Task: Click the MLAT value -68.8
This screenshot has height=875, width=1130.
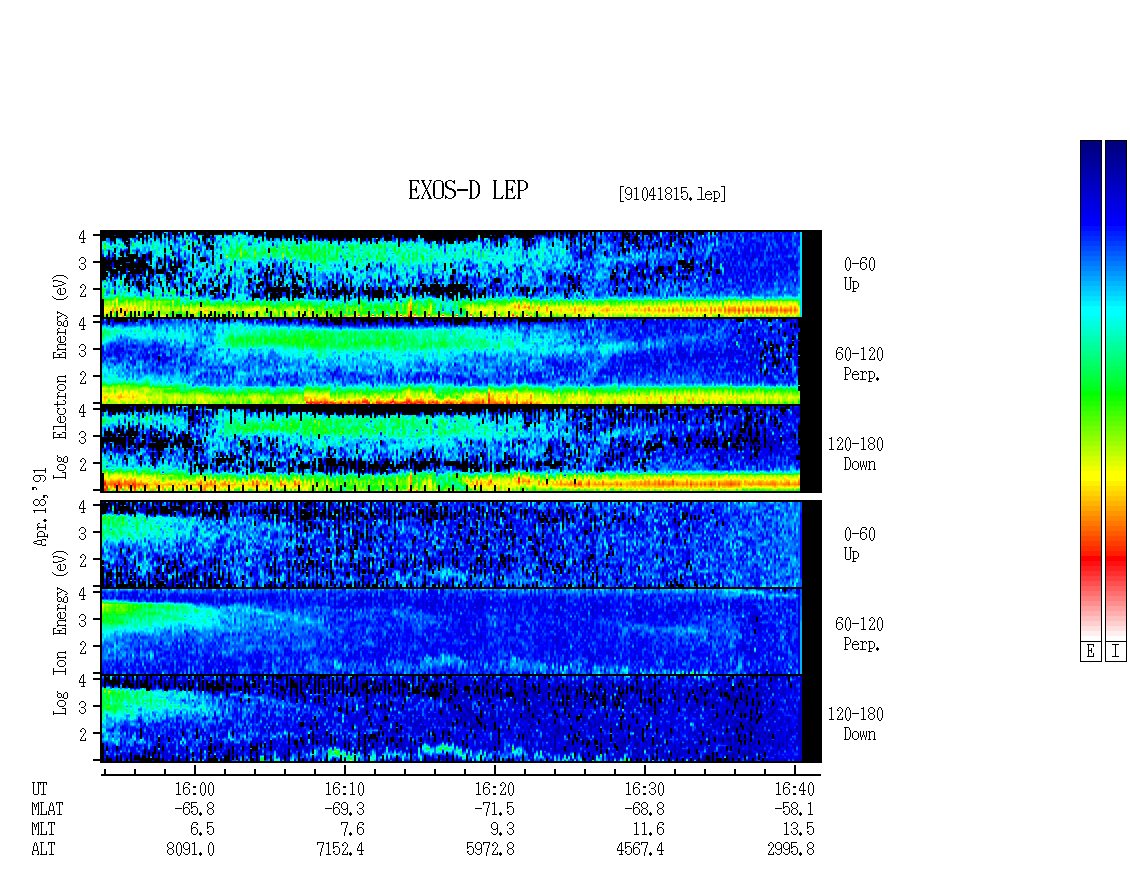Action: tap(644, 809)
